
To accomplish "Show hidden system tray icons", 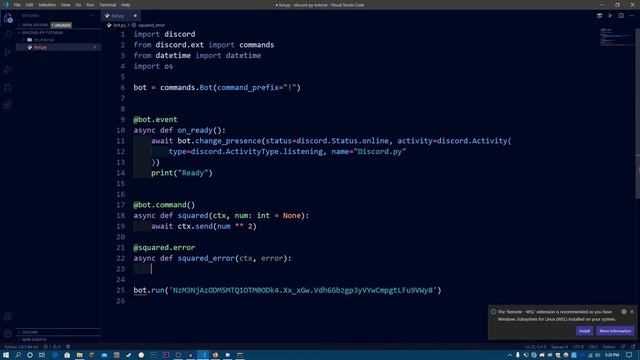I will [x=510, y=355].
